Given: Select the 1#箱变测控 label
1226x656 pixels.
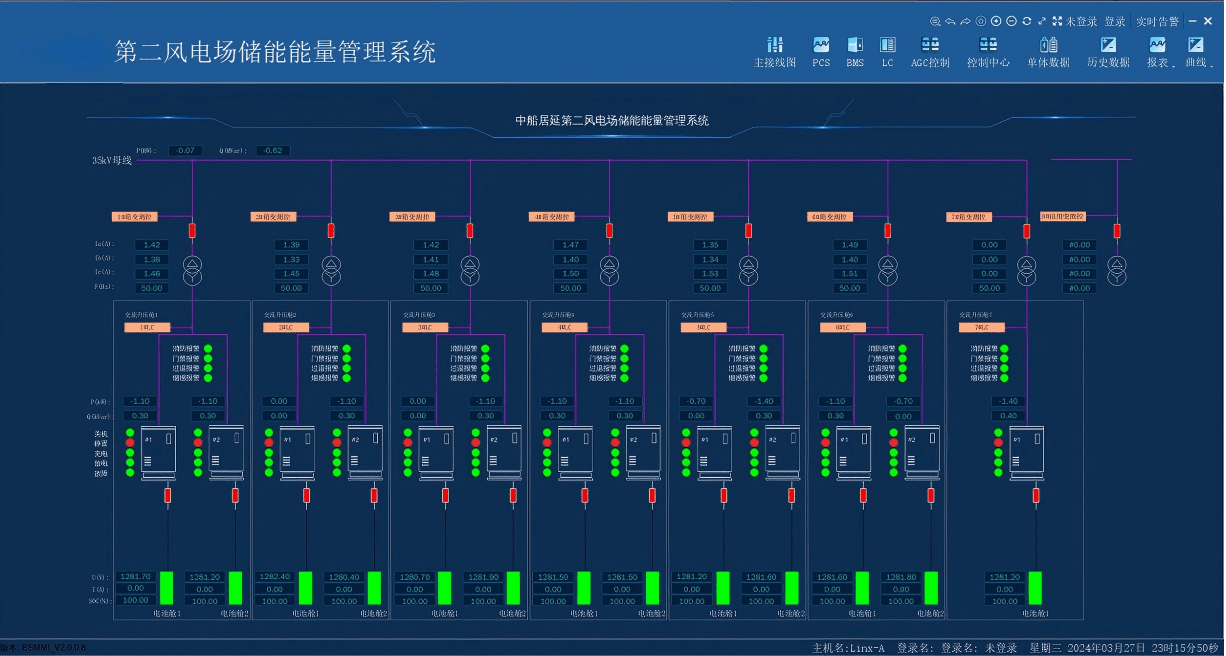Looking at the screenshot, I should point(134,217).
